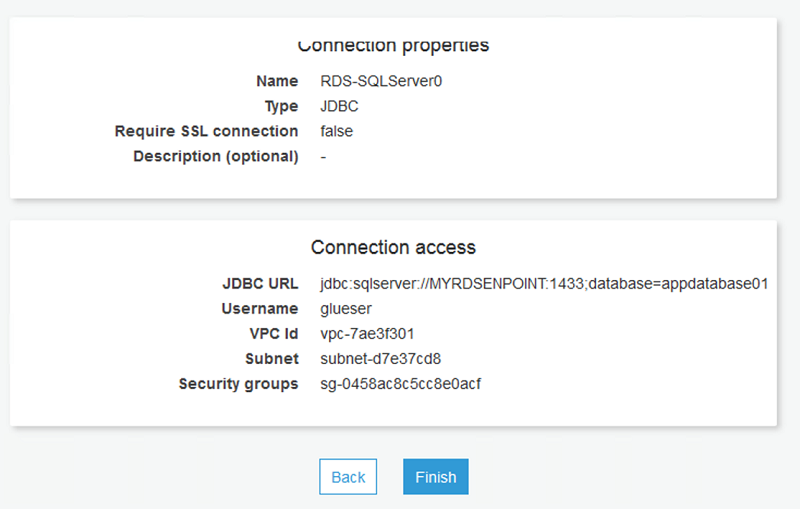Select the connection name RDS-SQLServer0
800x509 pixels.
click(x=381, y=81)
